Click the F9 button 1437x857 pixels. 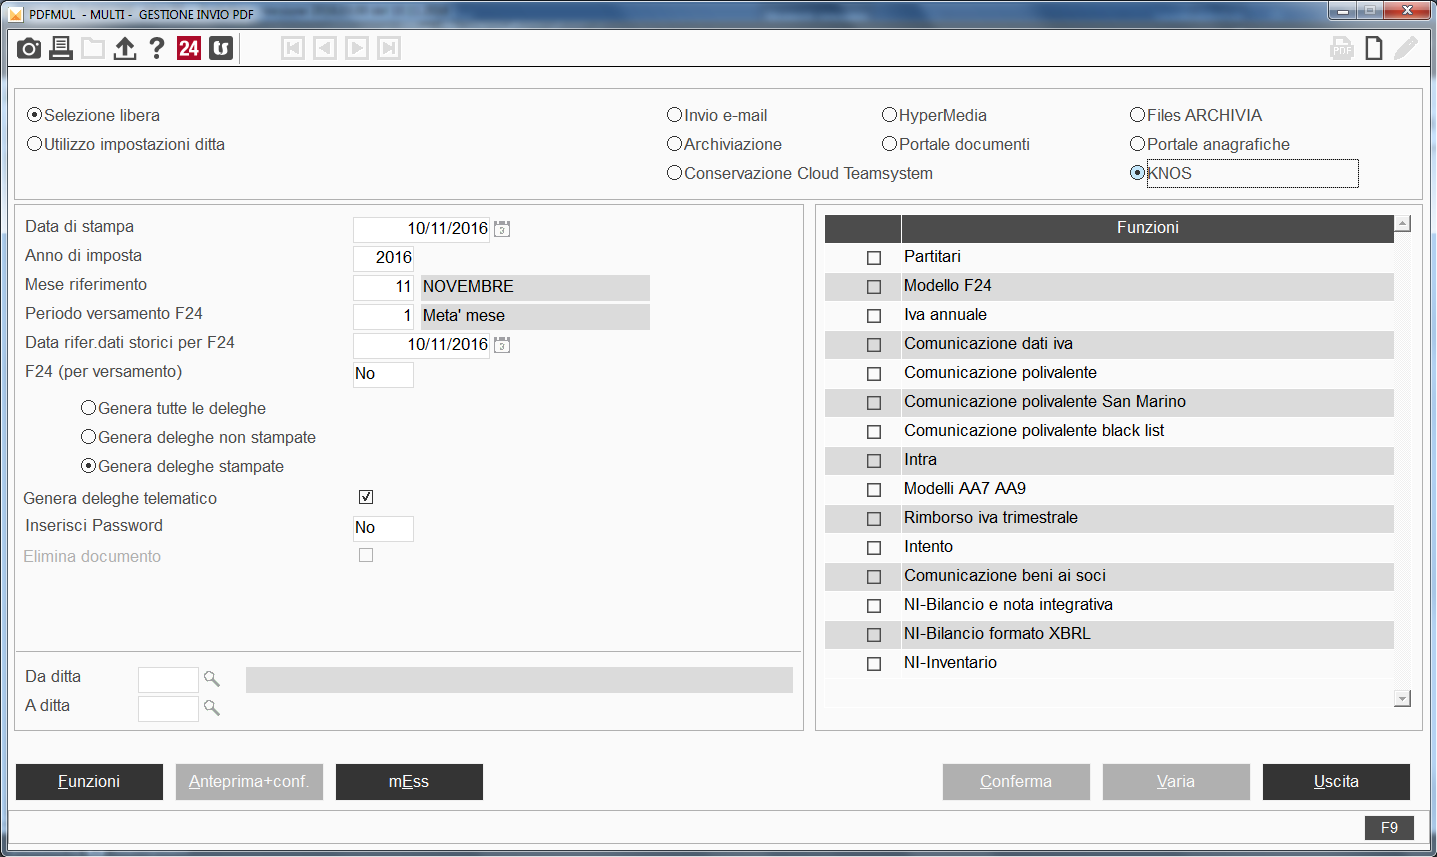(1389, 828)
